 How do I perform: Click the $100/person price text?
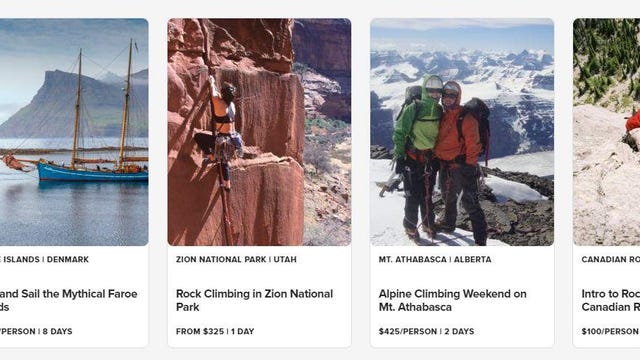[x=611, y=331]
